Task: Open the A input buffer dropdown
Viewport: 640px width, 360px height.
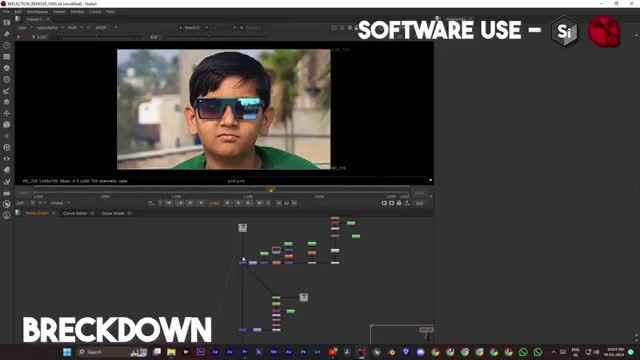Action: 193,28
